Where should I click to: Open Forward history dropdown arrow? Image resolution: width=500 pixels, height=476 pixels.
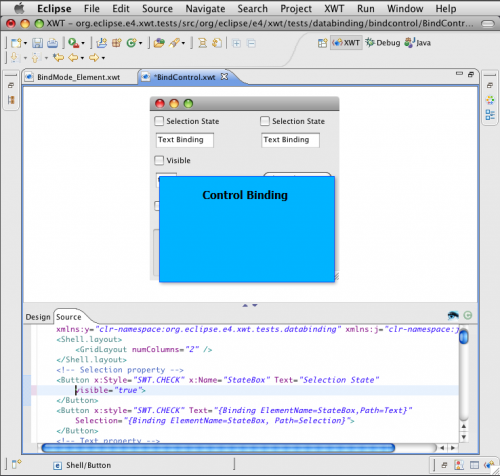(103, 58)
